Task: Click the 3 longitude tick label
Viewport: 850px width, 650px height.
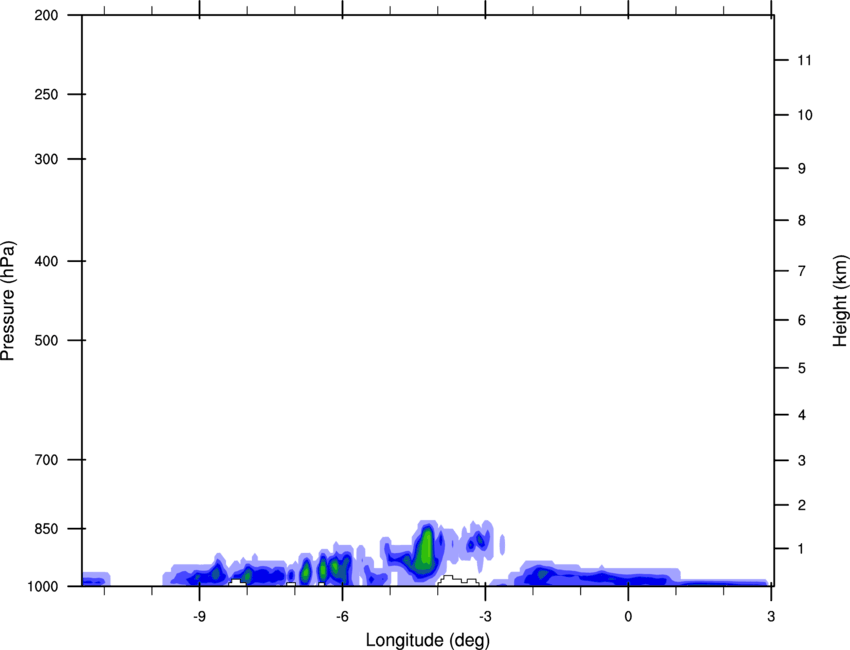Action: 771,616
